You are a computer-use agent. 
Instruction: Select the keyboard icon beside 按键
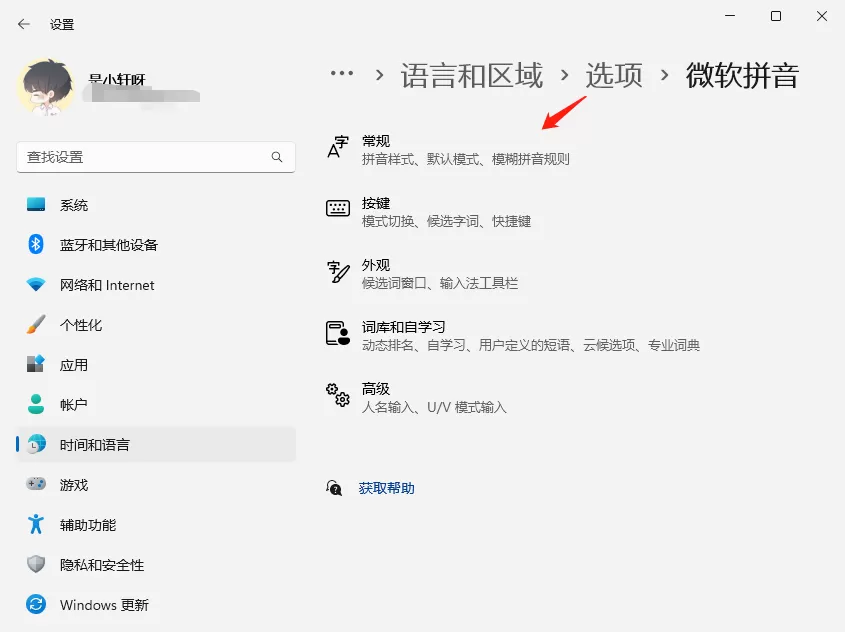[338, 208]
